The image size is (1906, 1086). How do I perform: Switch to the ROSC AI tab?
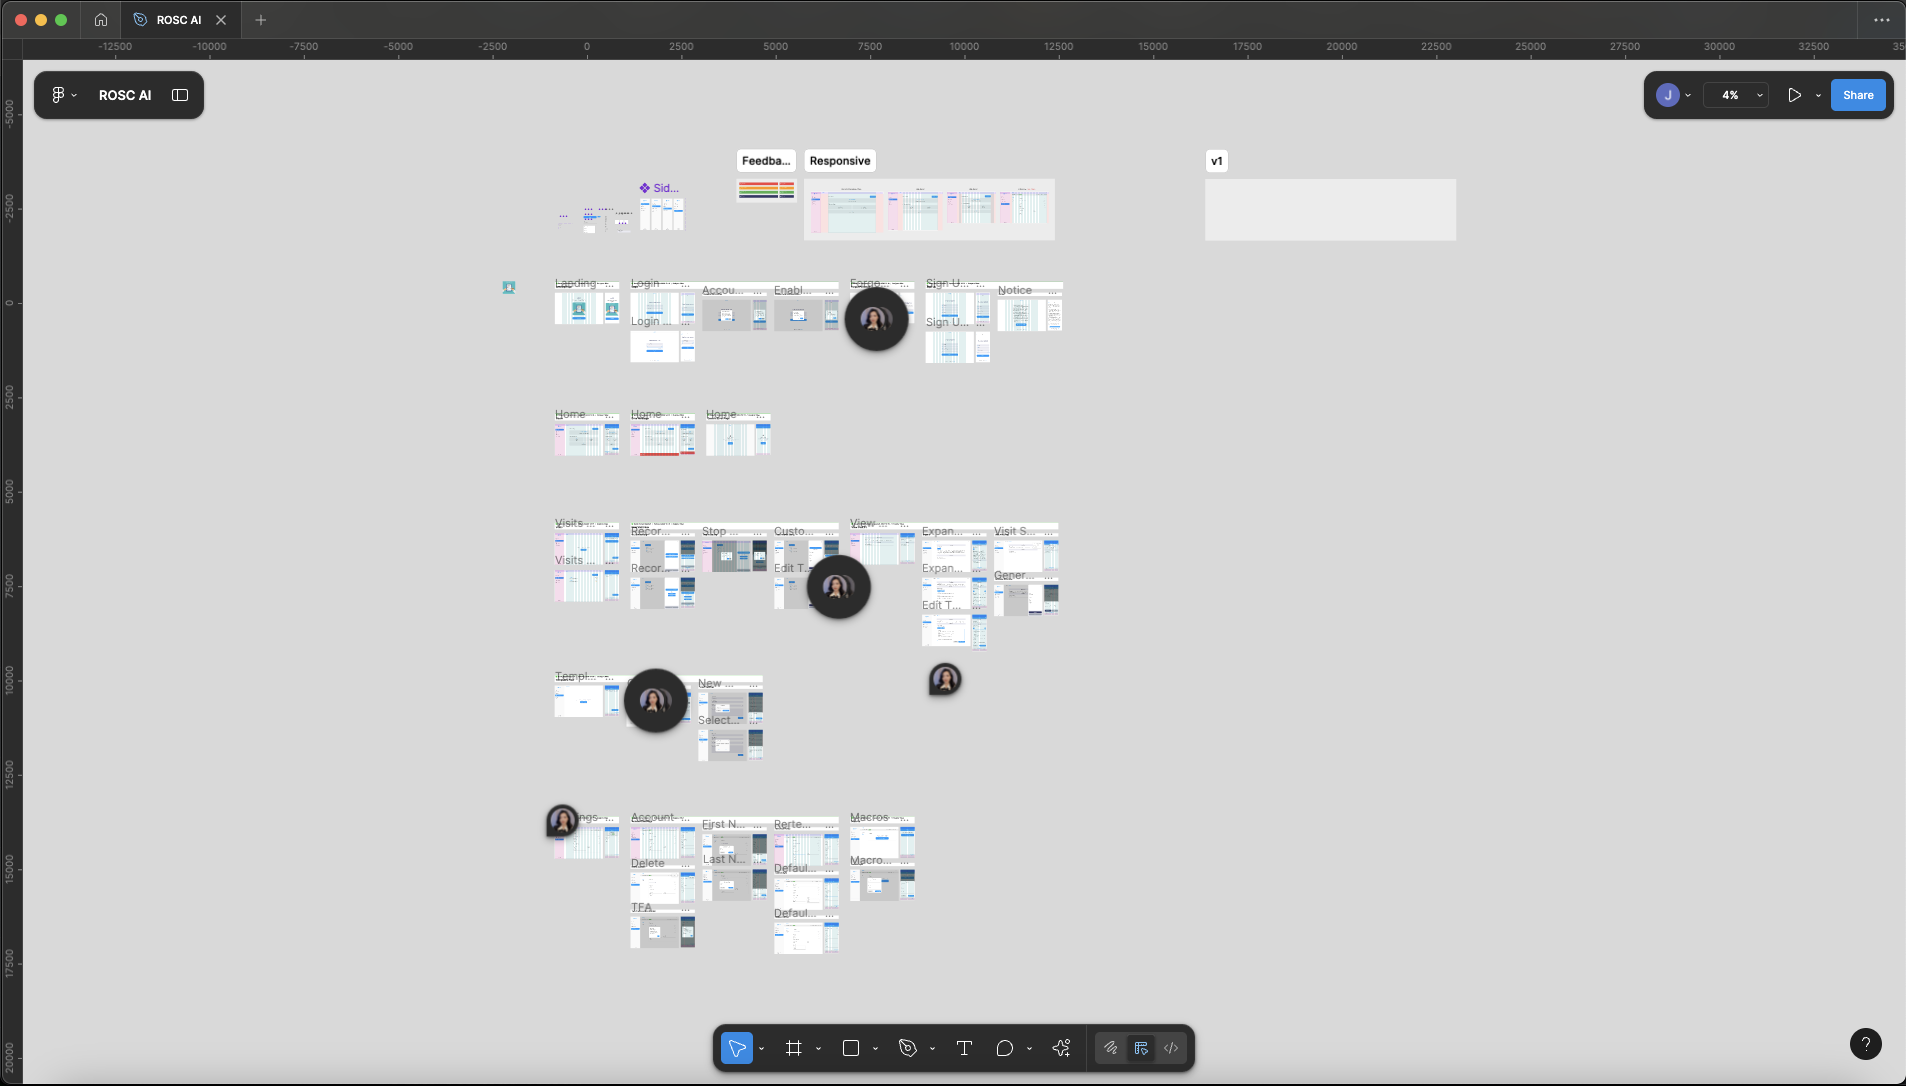[x=178, y=19]
